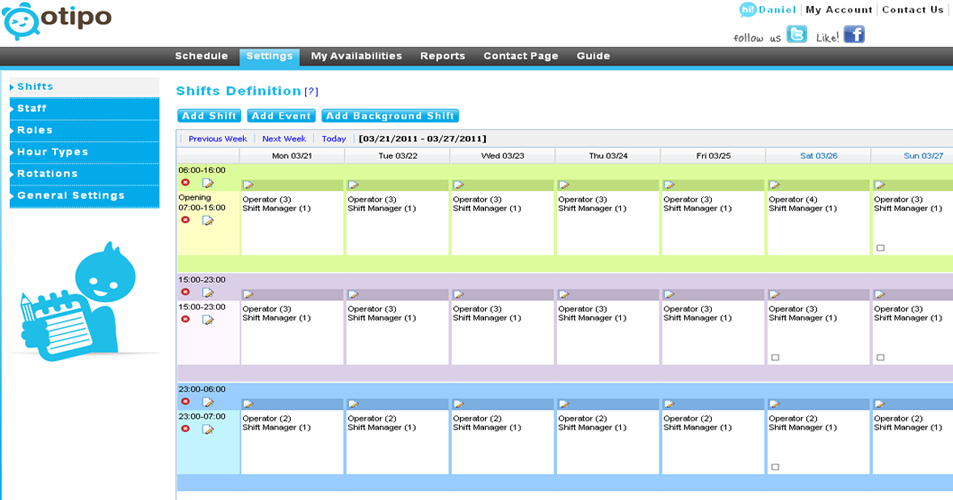
Task: Select Staff in the sidebar
Action: (32, 108)
